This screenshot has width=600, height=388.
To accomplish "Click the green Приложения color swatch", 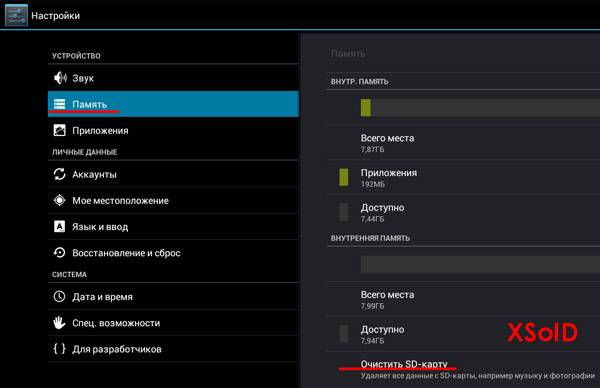I will click(344, 178).
